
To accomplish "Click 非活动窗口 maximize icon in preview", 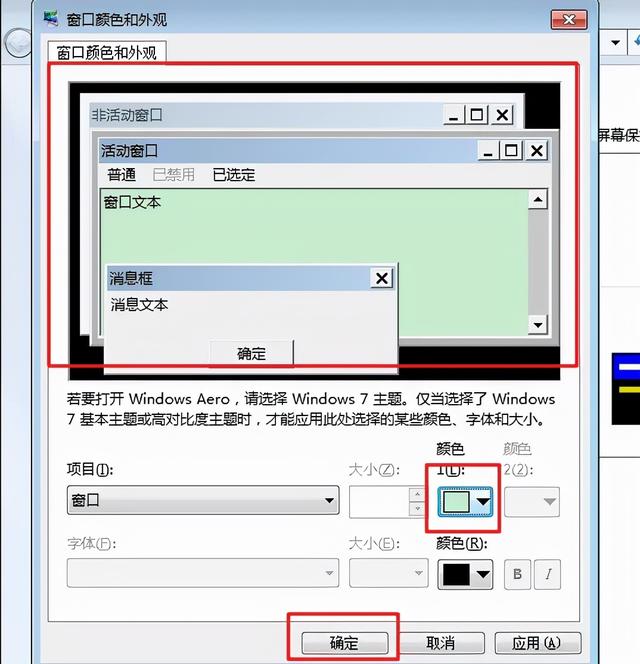I will tap(477, 115).
